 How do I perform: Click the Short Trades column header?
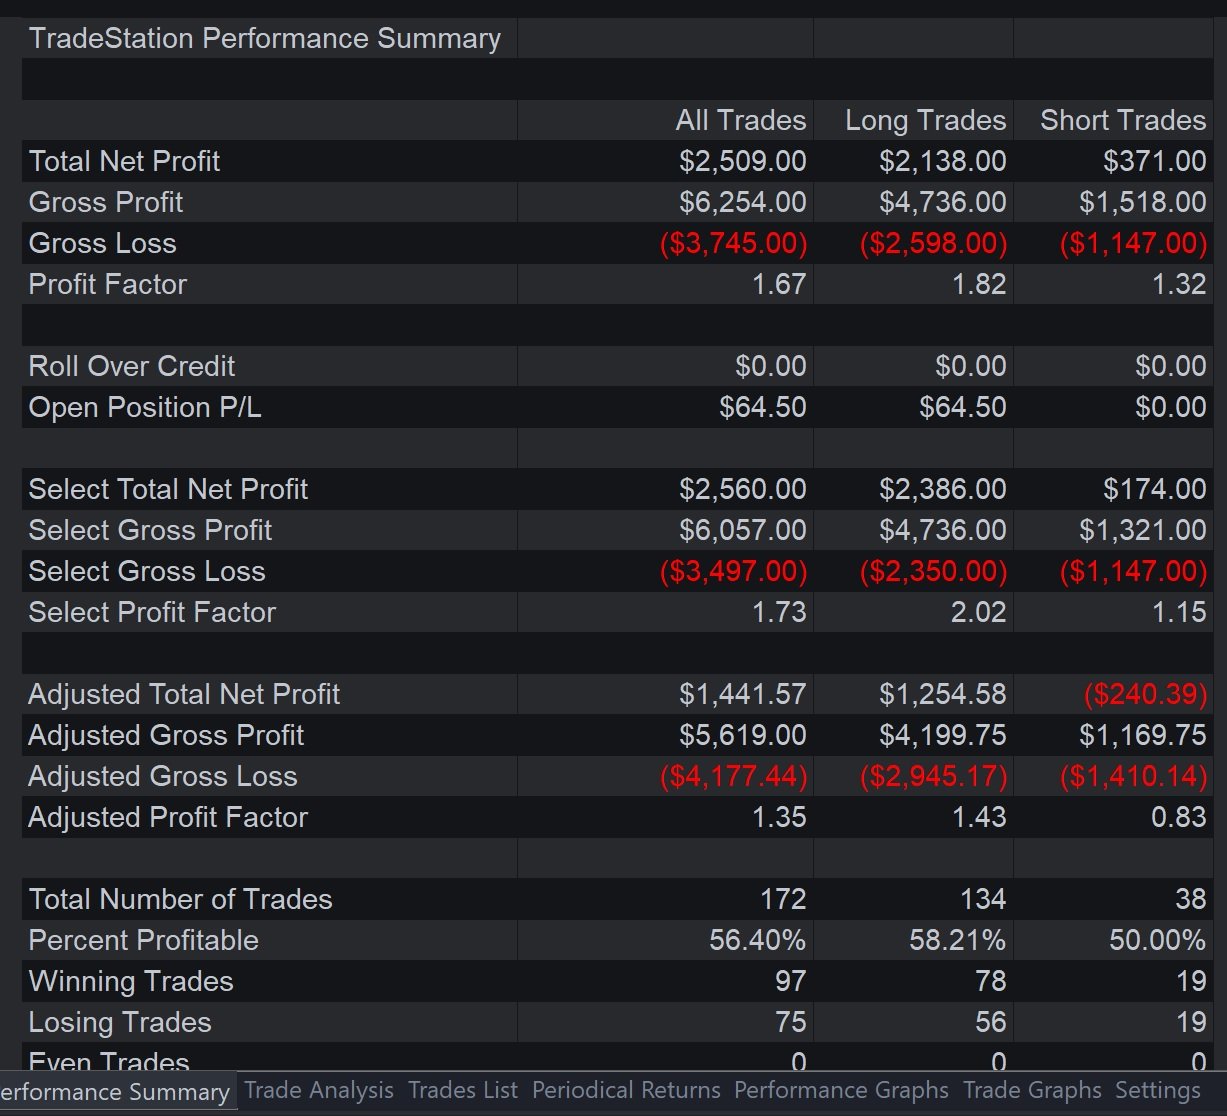[1123, 120]
